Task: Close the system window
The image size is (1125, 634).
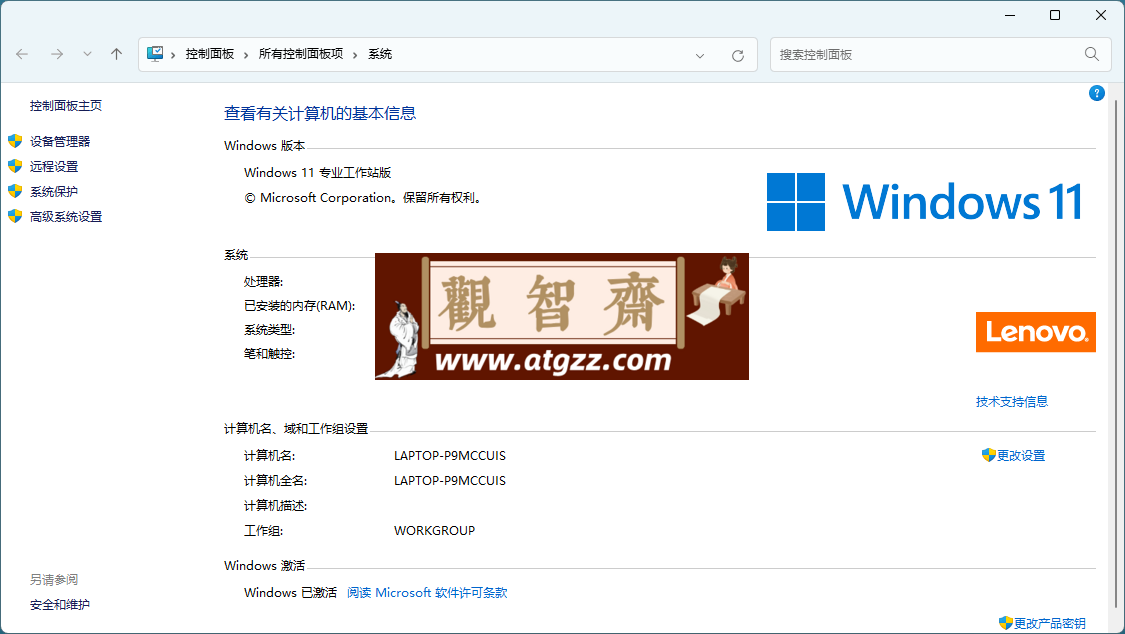Action: click(x=1101, y=15)
